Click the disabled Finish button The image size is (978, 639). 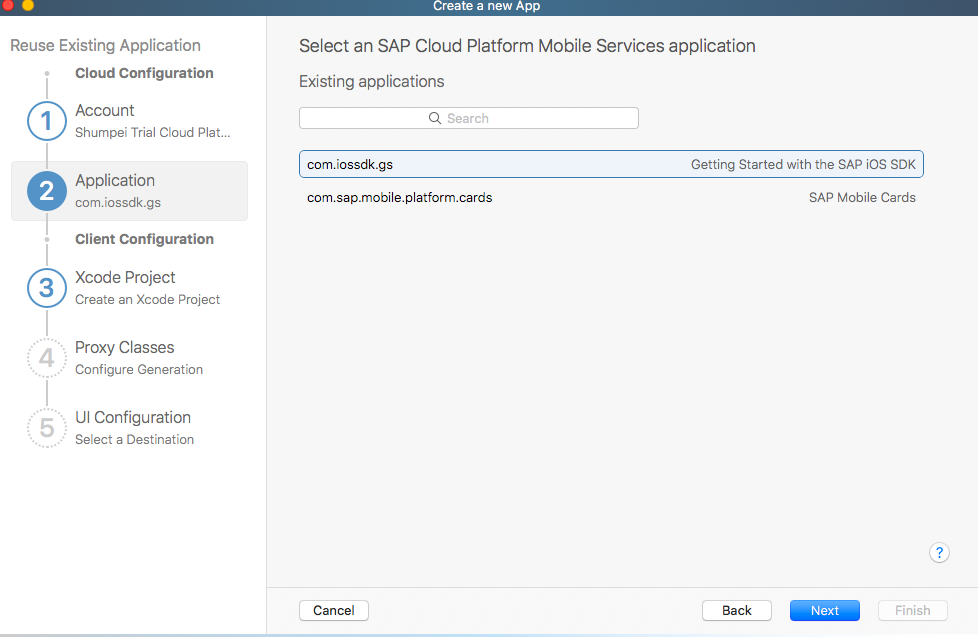[912, 610]
